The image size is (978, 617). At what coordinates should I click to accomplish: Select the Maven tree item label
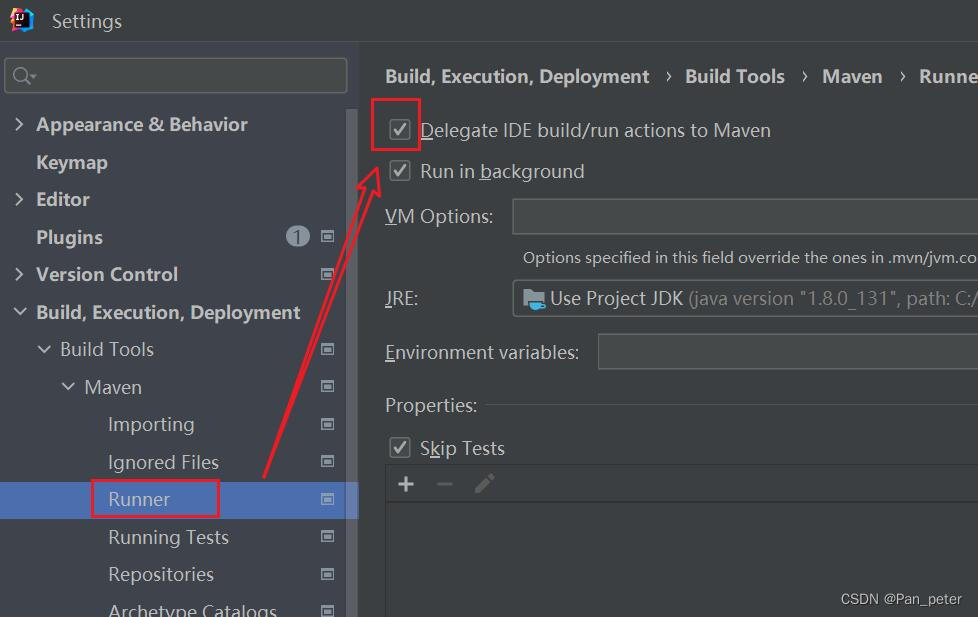[x=113, y=387]
